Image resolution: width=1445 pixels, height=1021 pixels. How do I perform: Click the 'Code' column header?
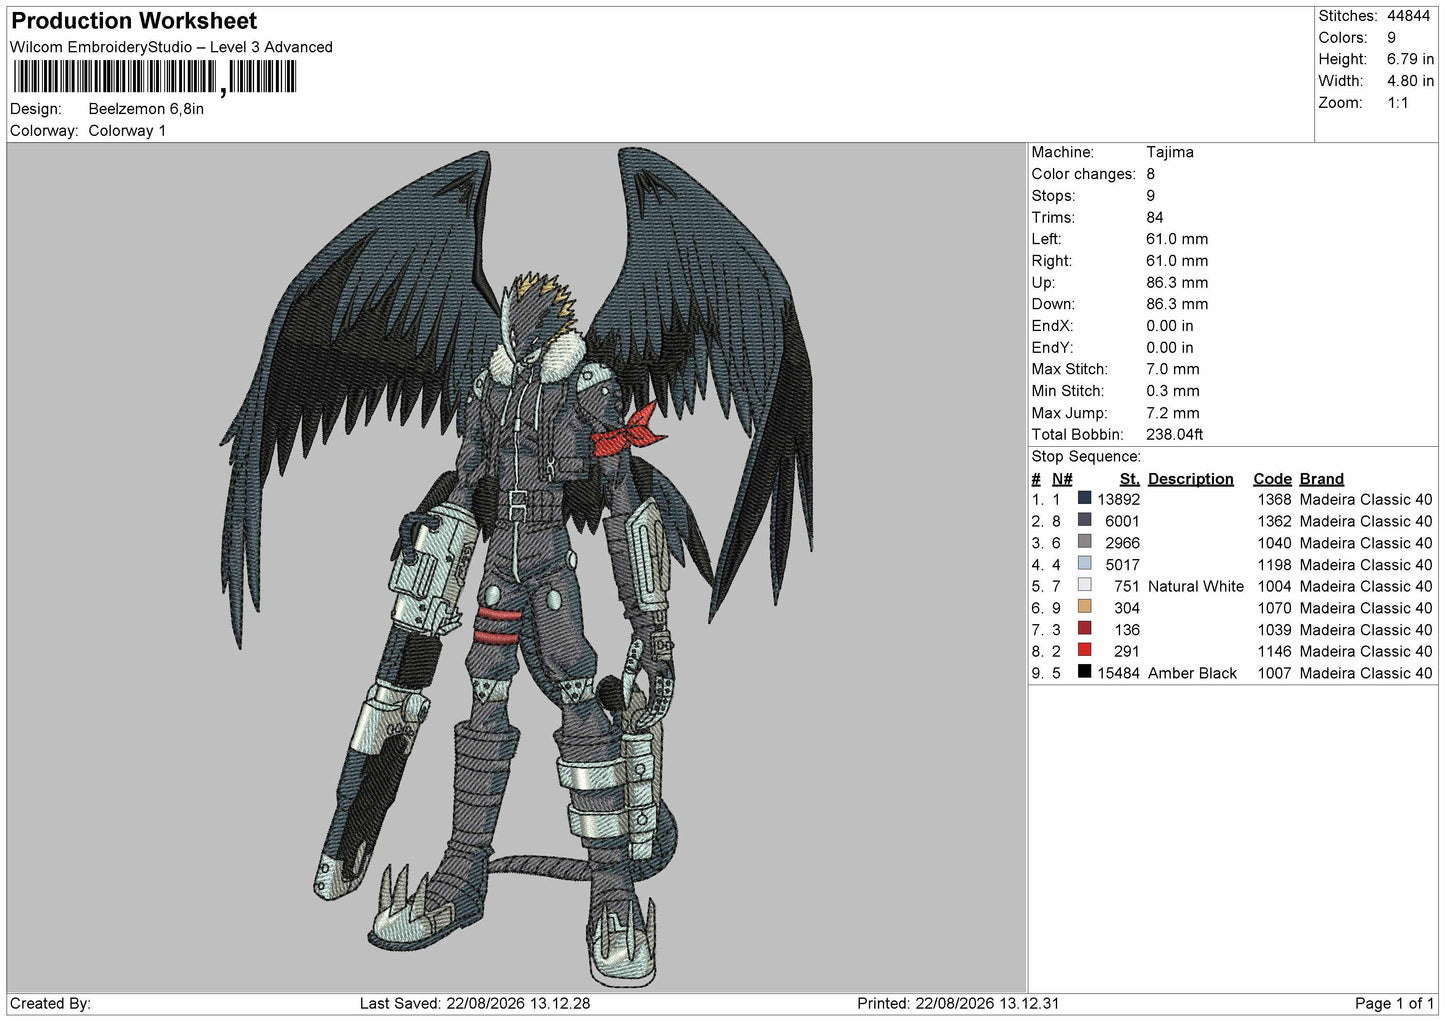(1272, 479)
